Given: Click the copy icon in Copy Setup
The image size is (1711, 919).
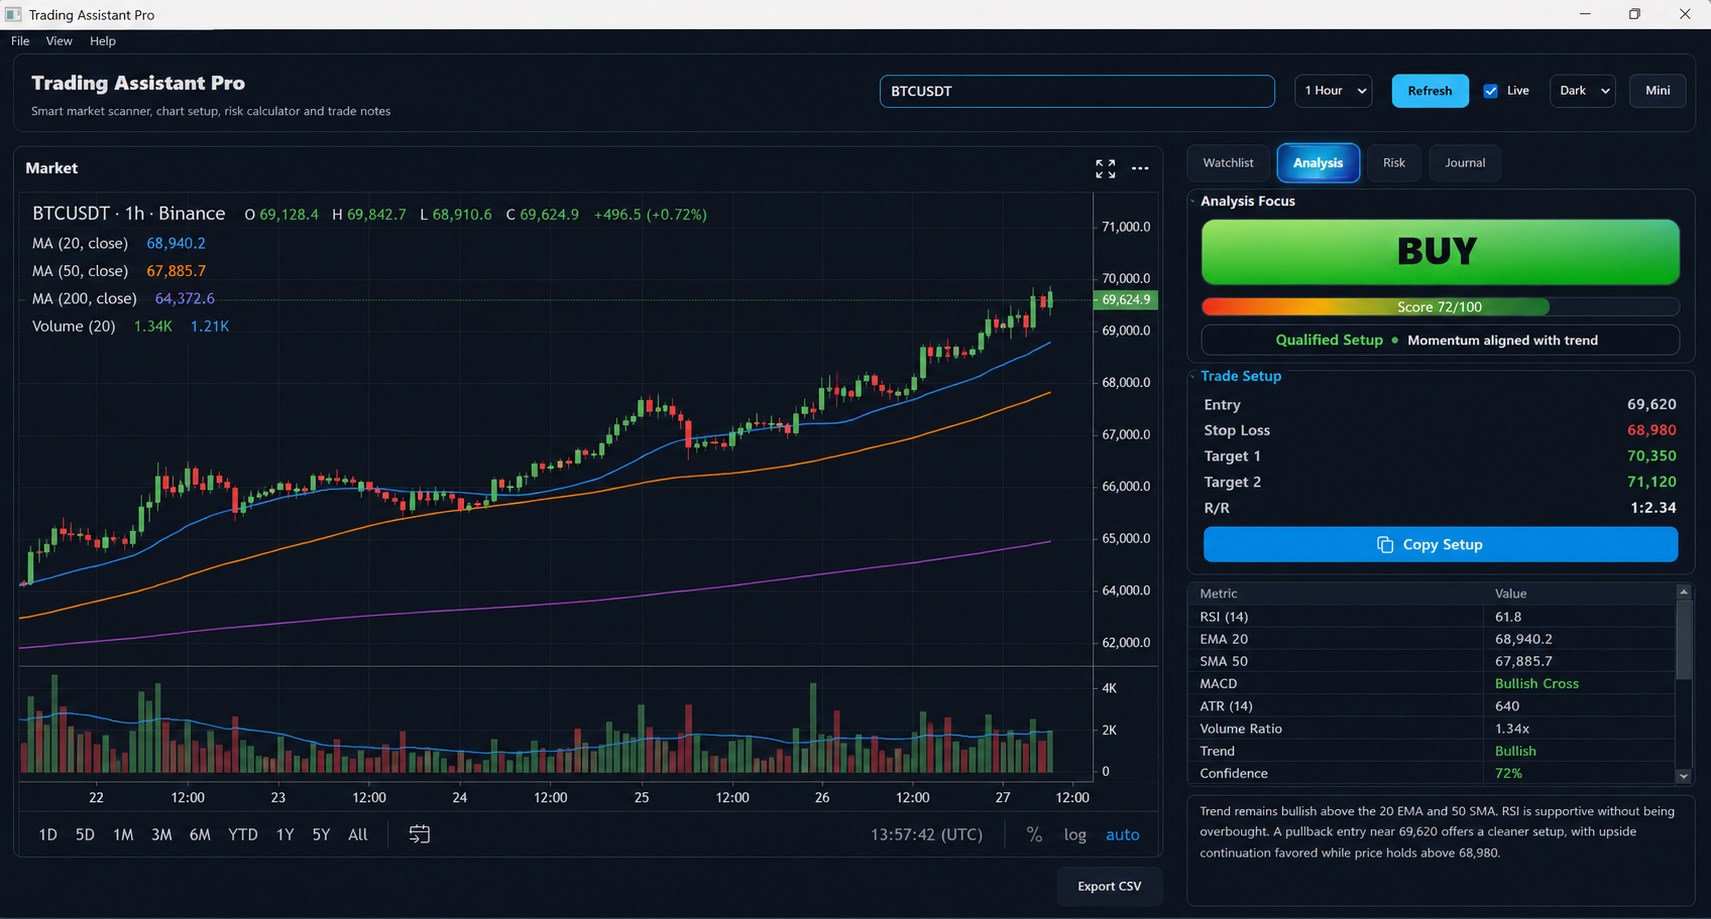Looking at the screenshot, I should (1385, 545).
